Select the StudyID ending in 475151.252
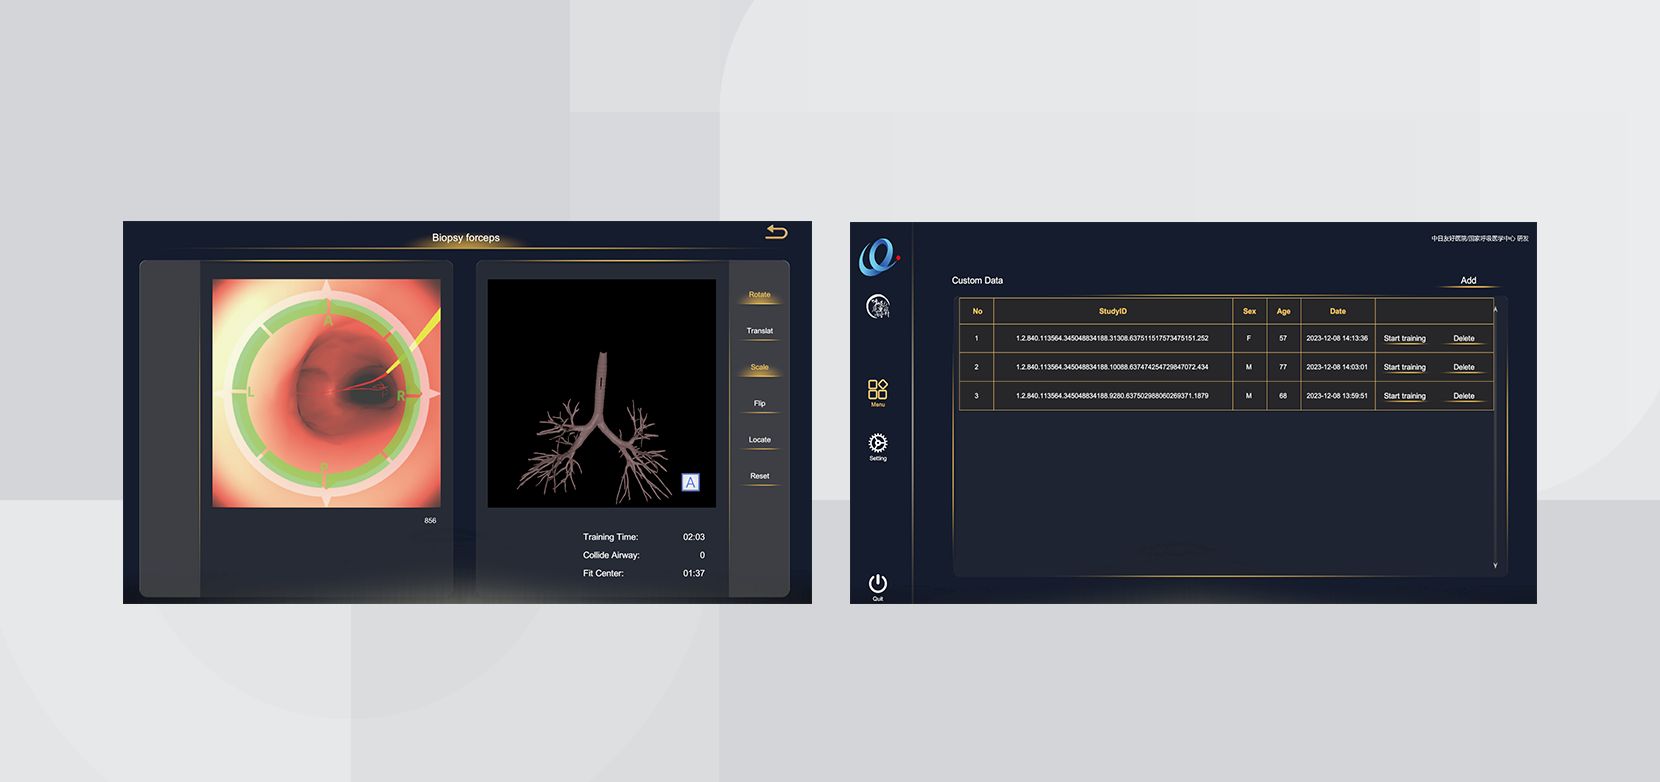This screenshot has height=782, width=1660. [1112, 338]
